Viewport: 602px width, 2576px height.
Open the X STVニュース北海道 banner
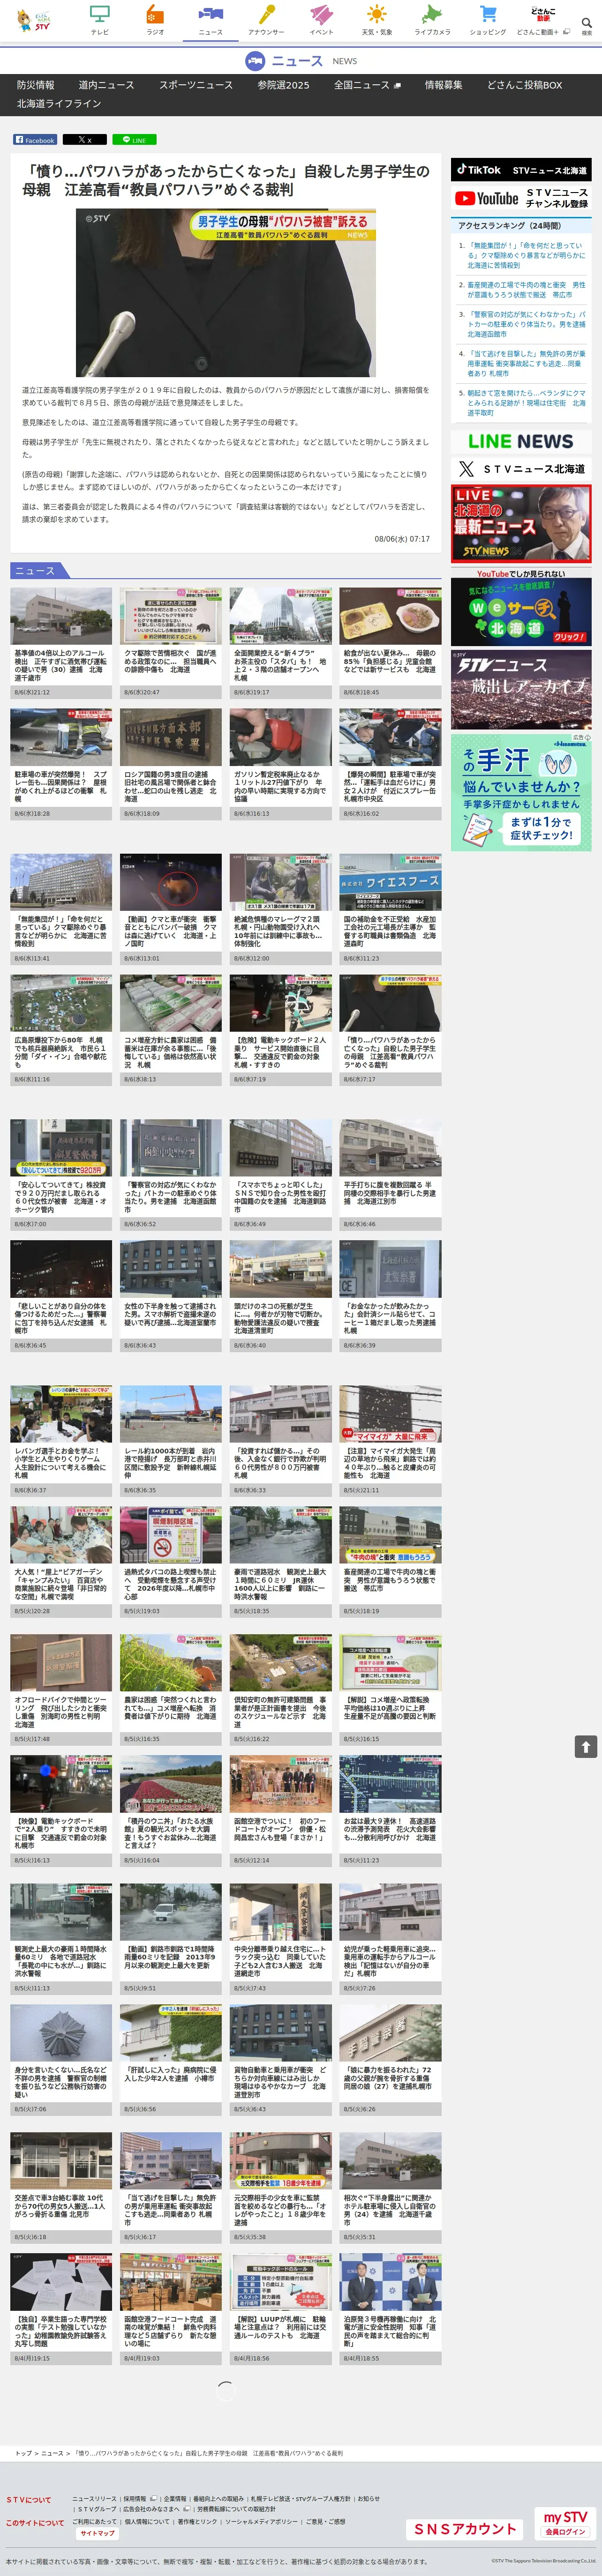tap(521, 469)
